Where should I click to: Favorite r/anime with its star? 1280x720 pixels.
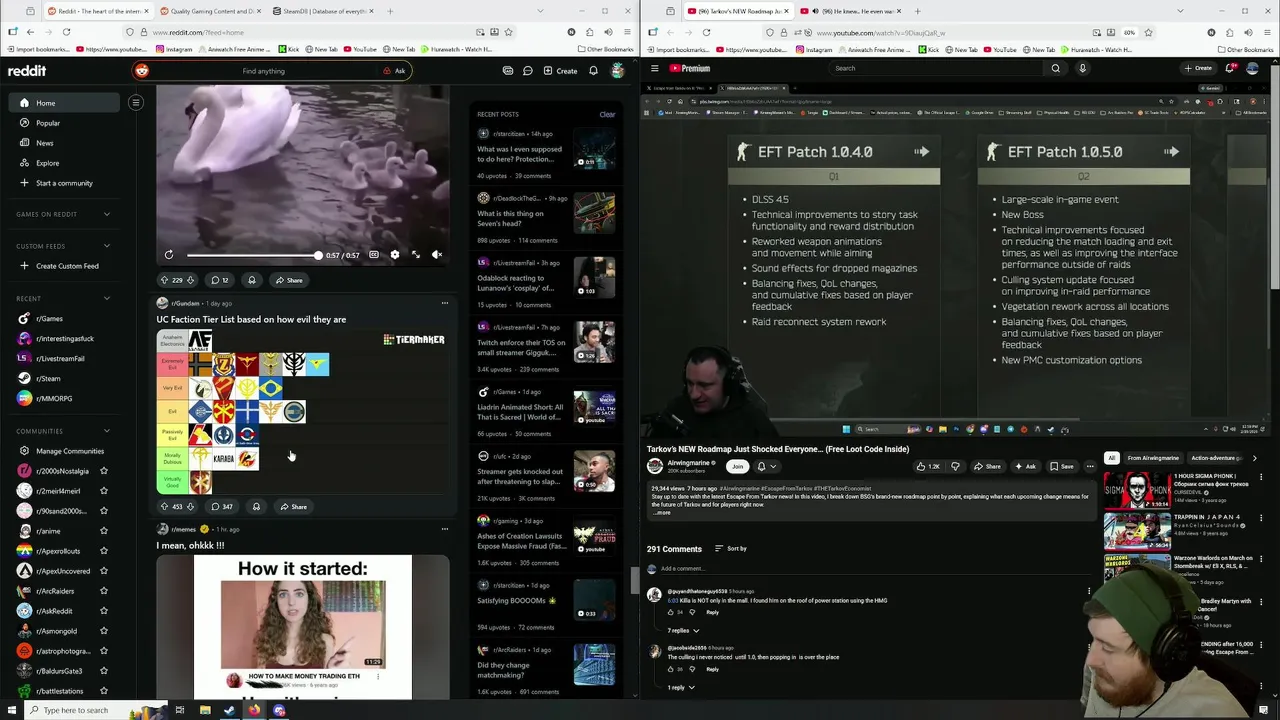[x=104, y=531]
